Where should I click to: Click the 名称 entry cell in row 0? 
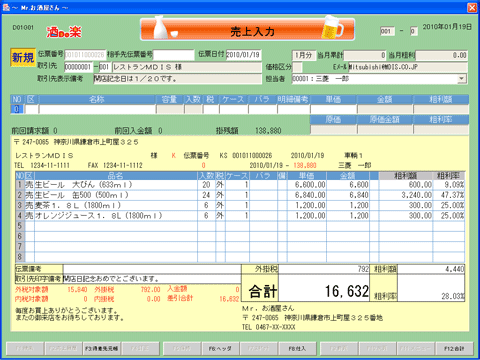(x=97, y=109)
